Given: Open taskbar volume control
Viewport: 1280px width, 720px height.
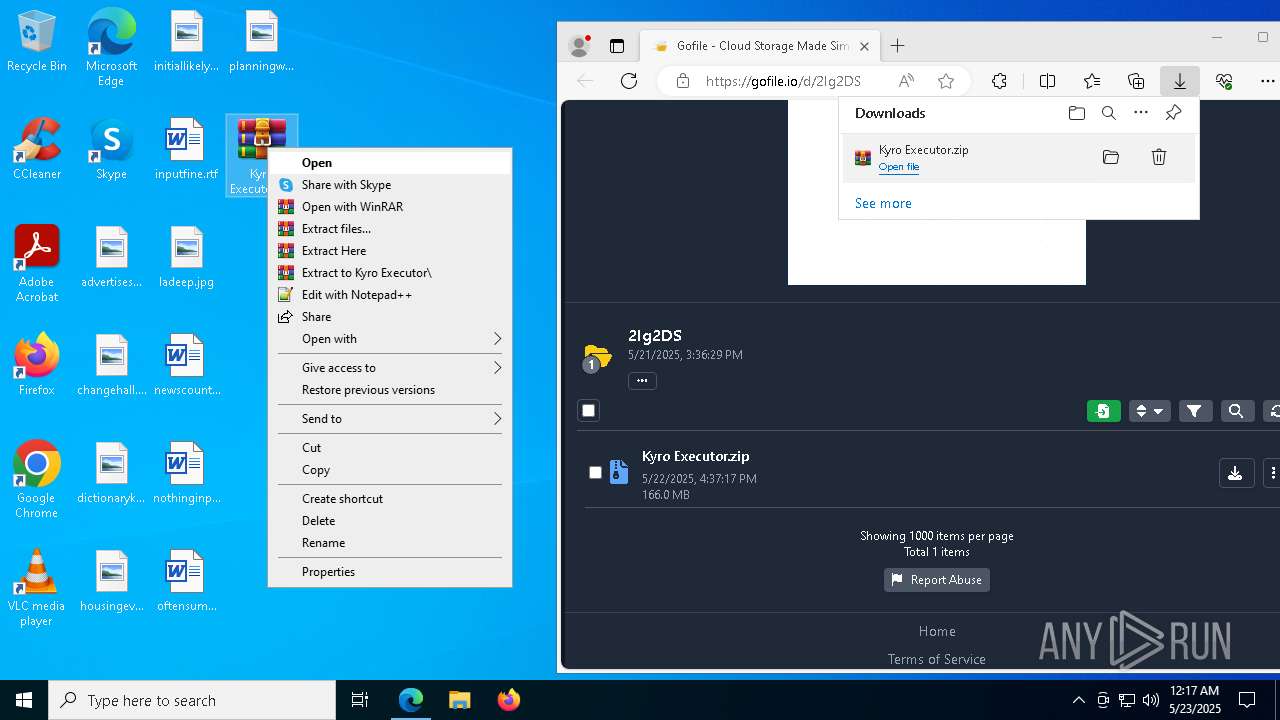Looking at the screenshot, I should tap(1151, 700).
